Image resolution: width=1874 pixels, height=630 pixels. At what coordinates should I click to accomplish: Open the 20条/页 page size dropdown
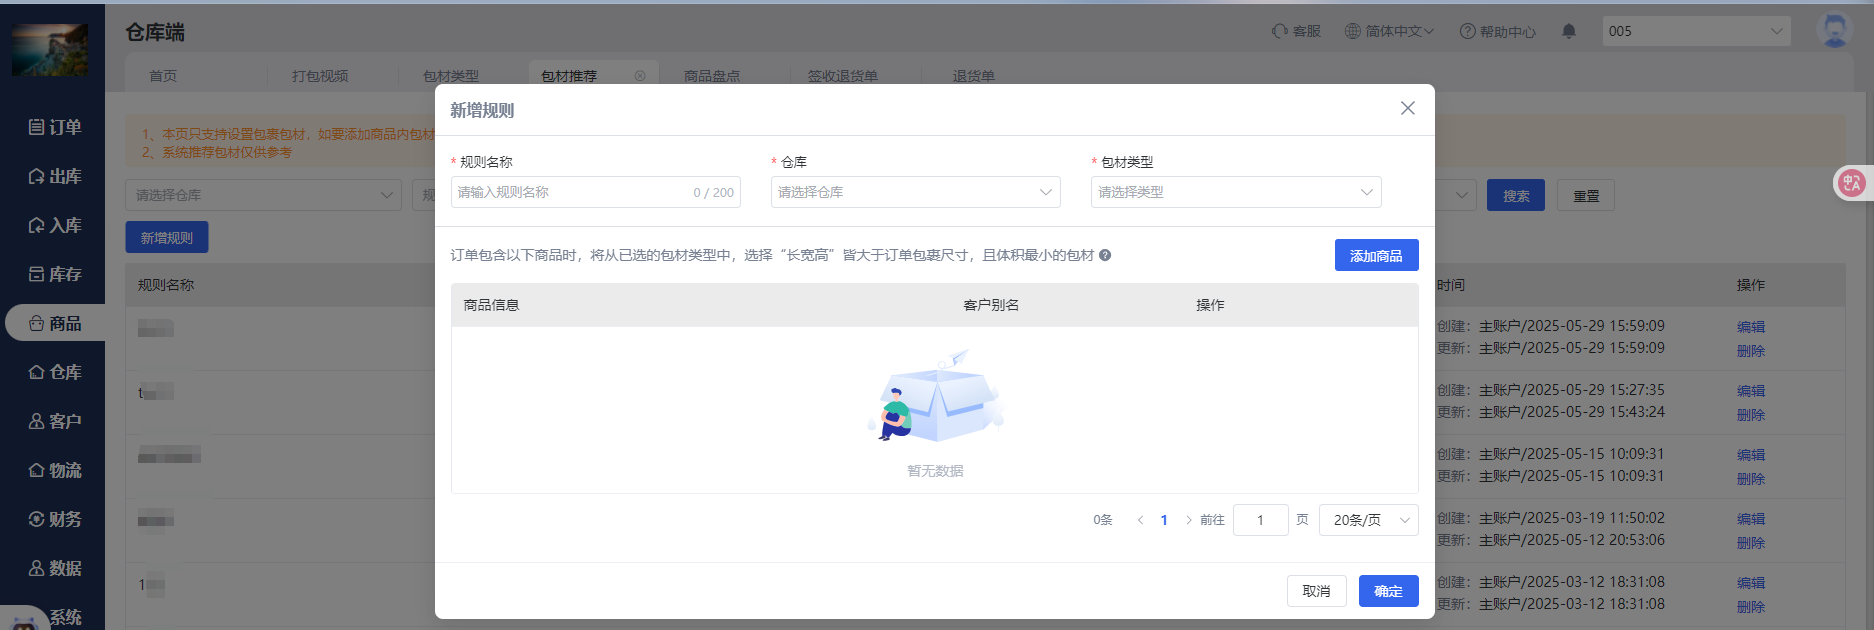(1368, 520)
